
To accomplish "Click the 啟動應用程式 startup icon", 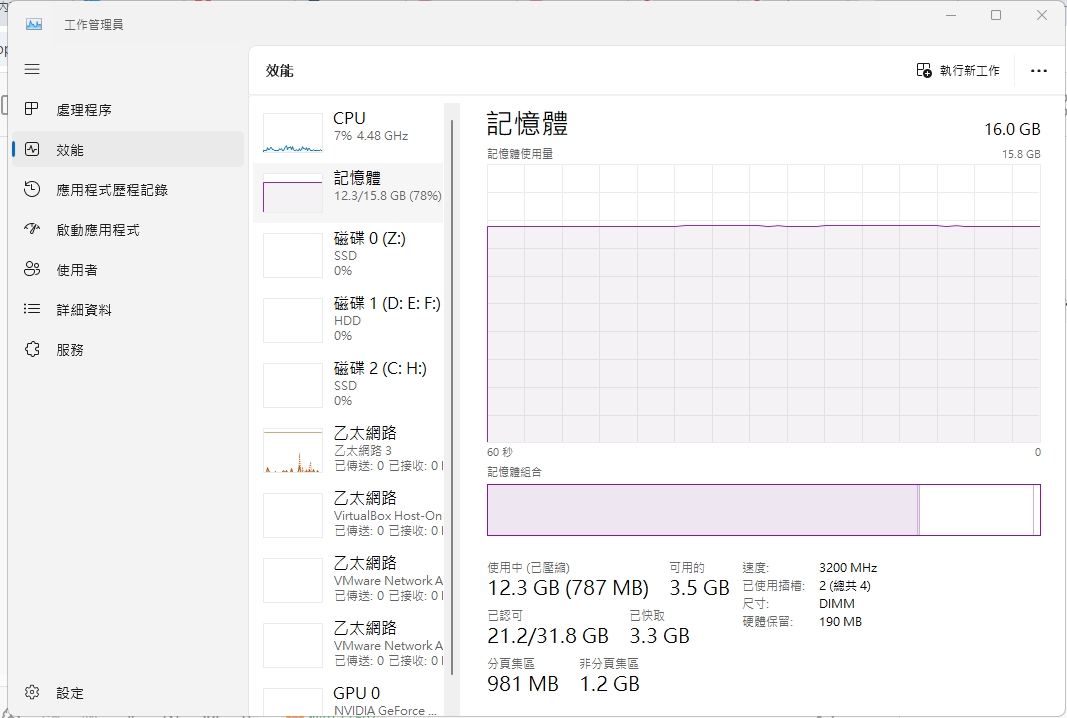I will pos(32,229).
